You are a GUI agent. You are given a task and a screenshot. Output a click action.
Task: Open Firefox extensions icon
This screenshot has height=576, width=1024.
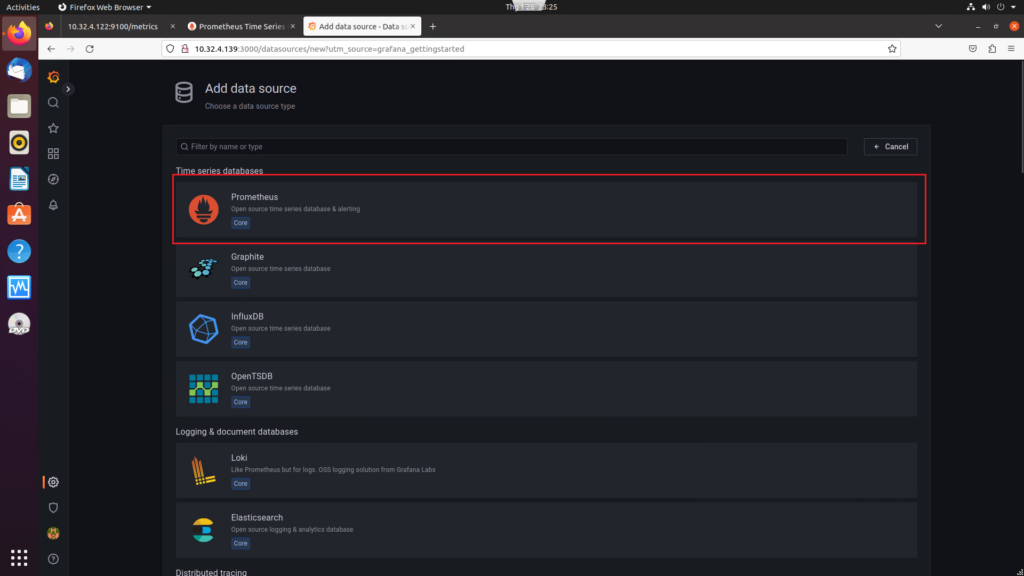click(992, 49)
